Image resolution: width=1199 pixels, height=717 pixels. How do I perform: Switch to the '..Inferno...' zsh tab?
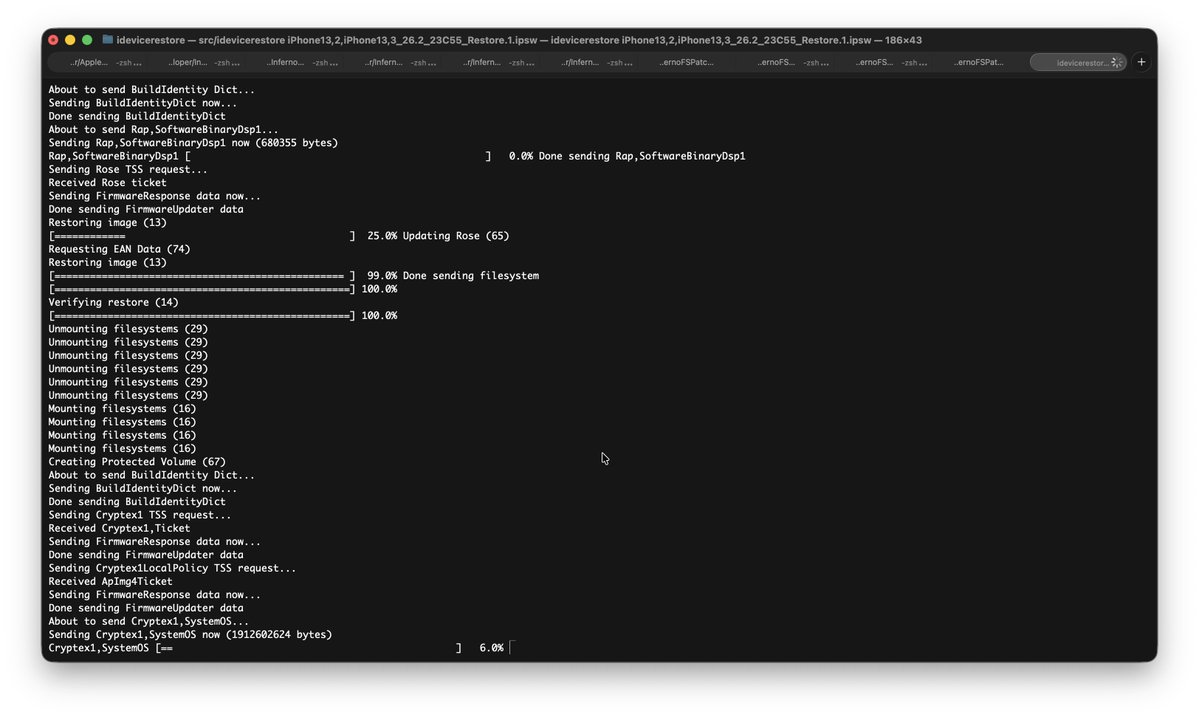coord(301,63)
